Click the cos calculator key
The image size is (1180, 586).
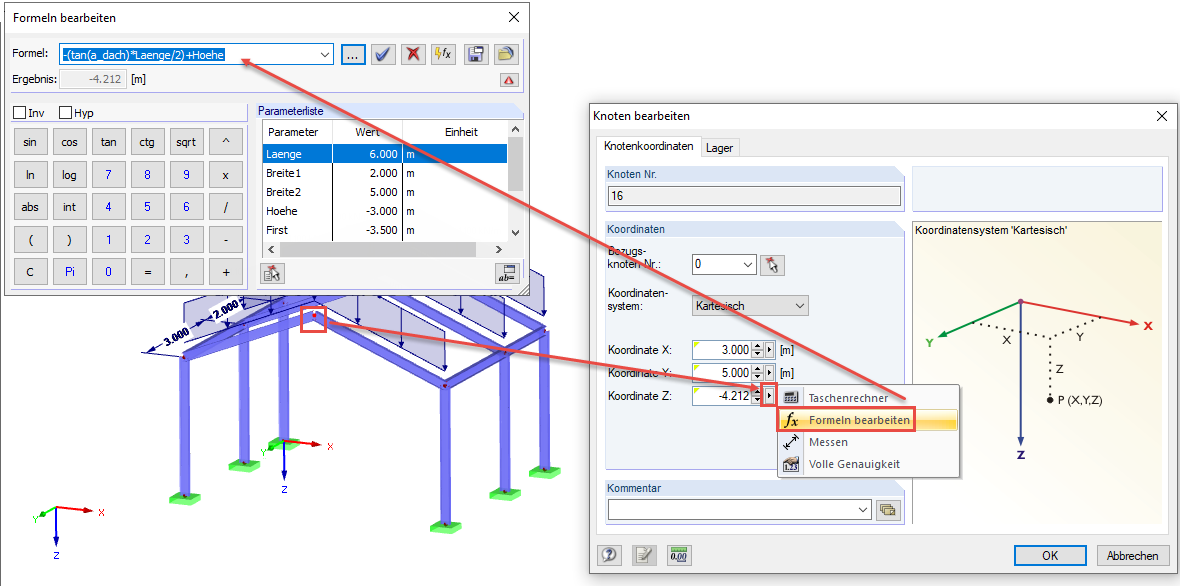[69, 141]
